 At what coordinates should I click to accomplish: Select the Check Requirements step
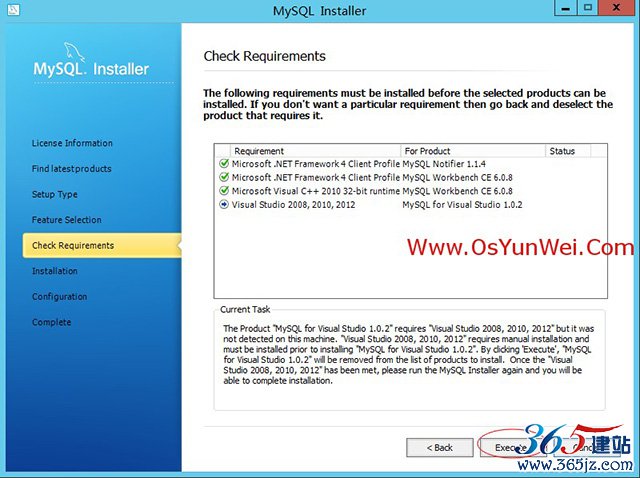(x=102, y=245)
